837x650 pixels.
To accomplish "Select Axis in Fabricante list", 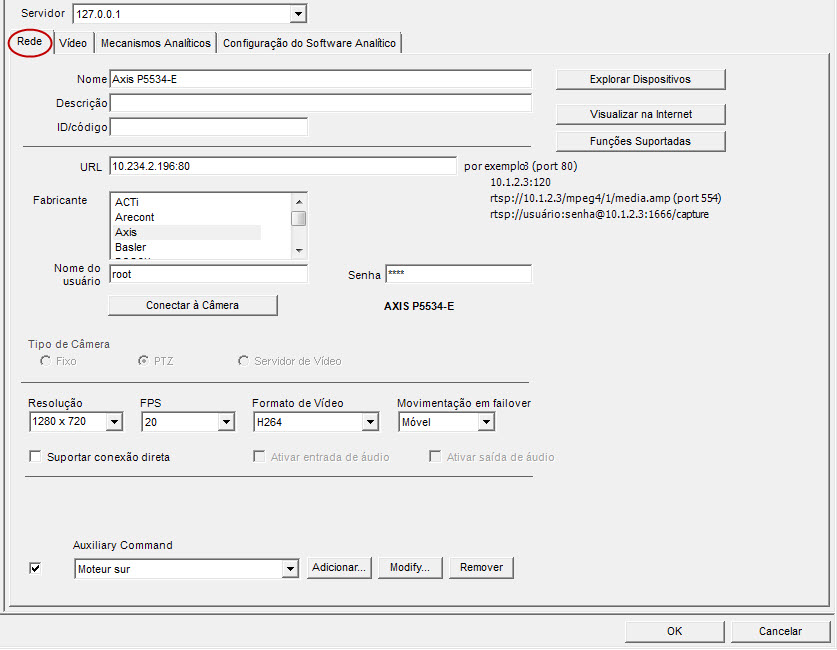I will [x=187, y=232].
